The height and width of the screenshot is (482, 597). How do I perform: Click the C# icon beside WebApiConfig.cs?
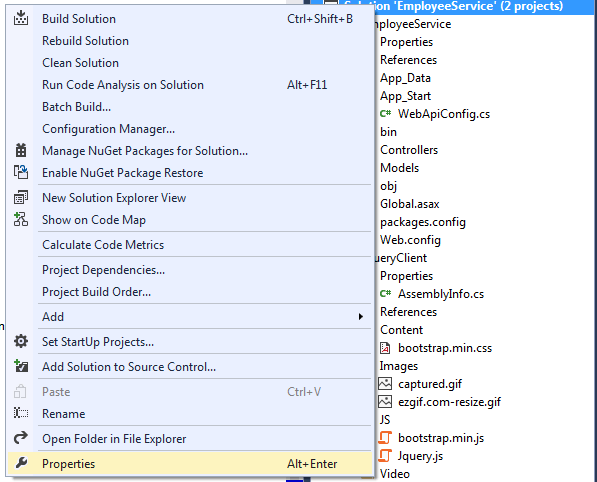385,113
